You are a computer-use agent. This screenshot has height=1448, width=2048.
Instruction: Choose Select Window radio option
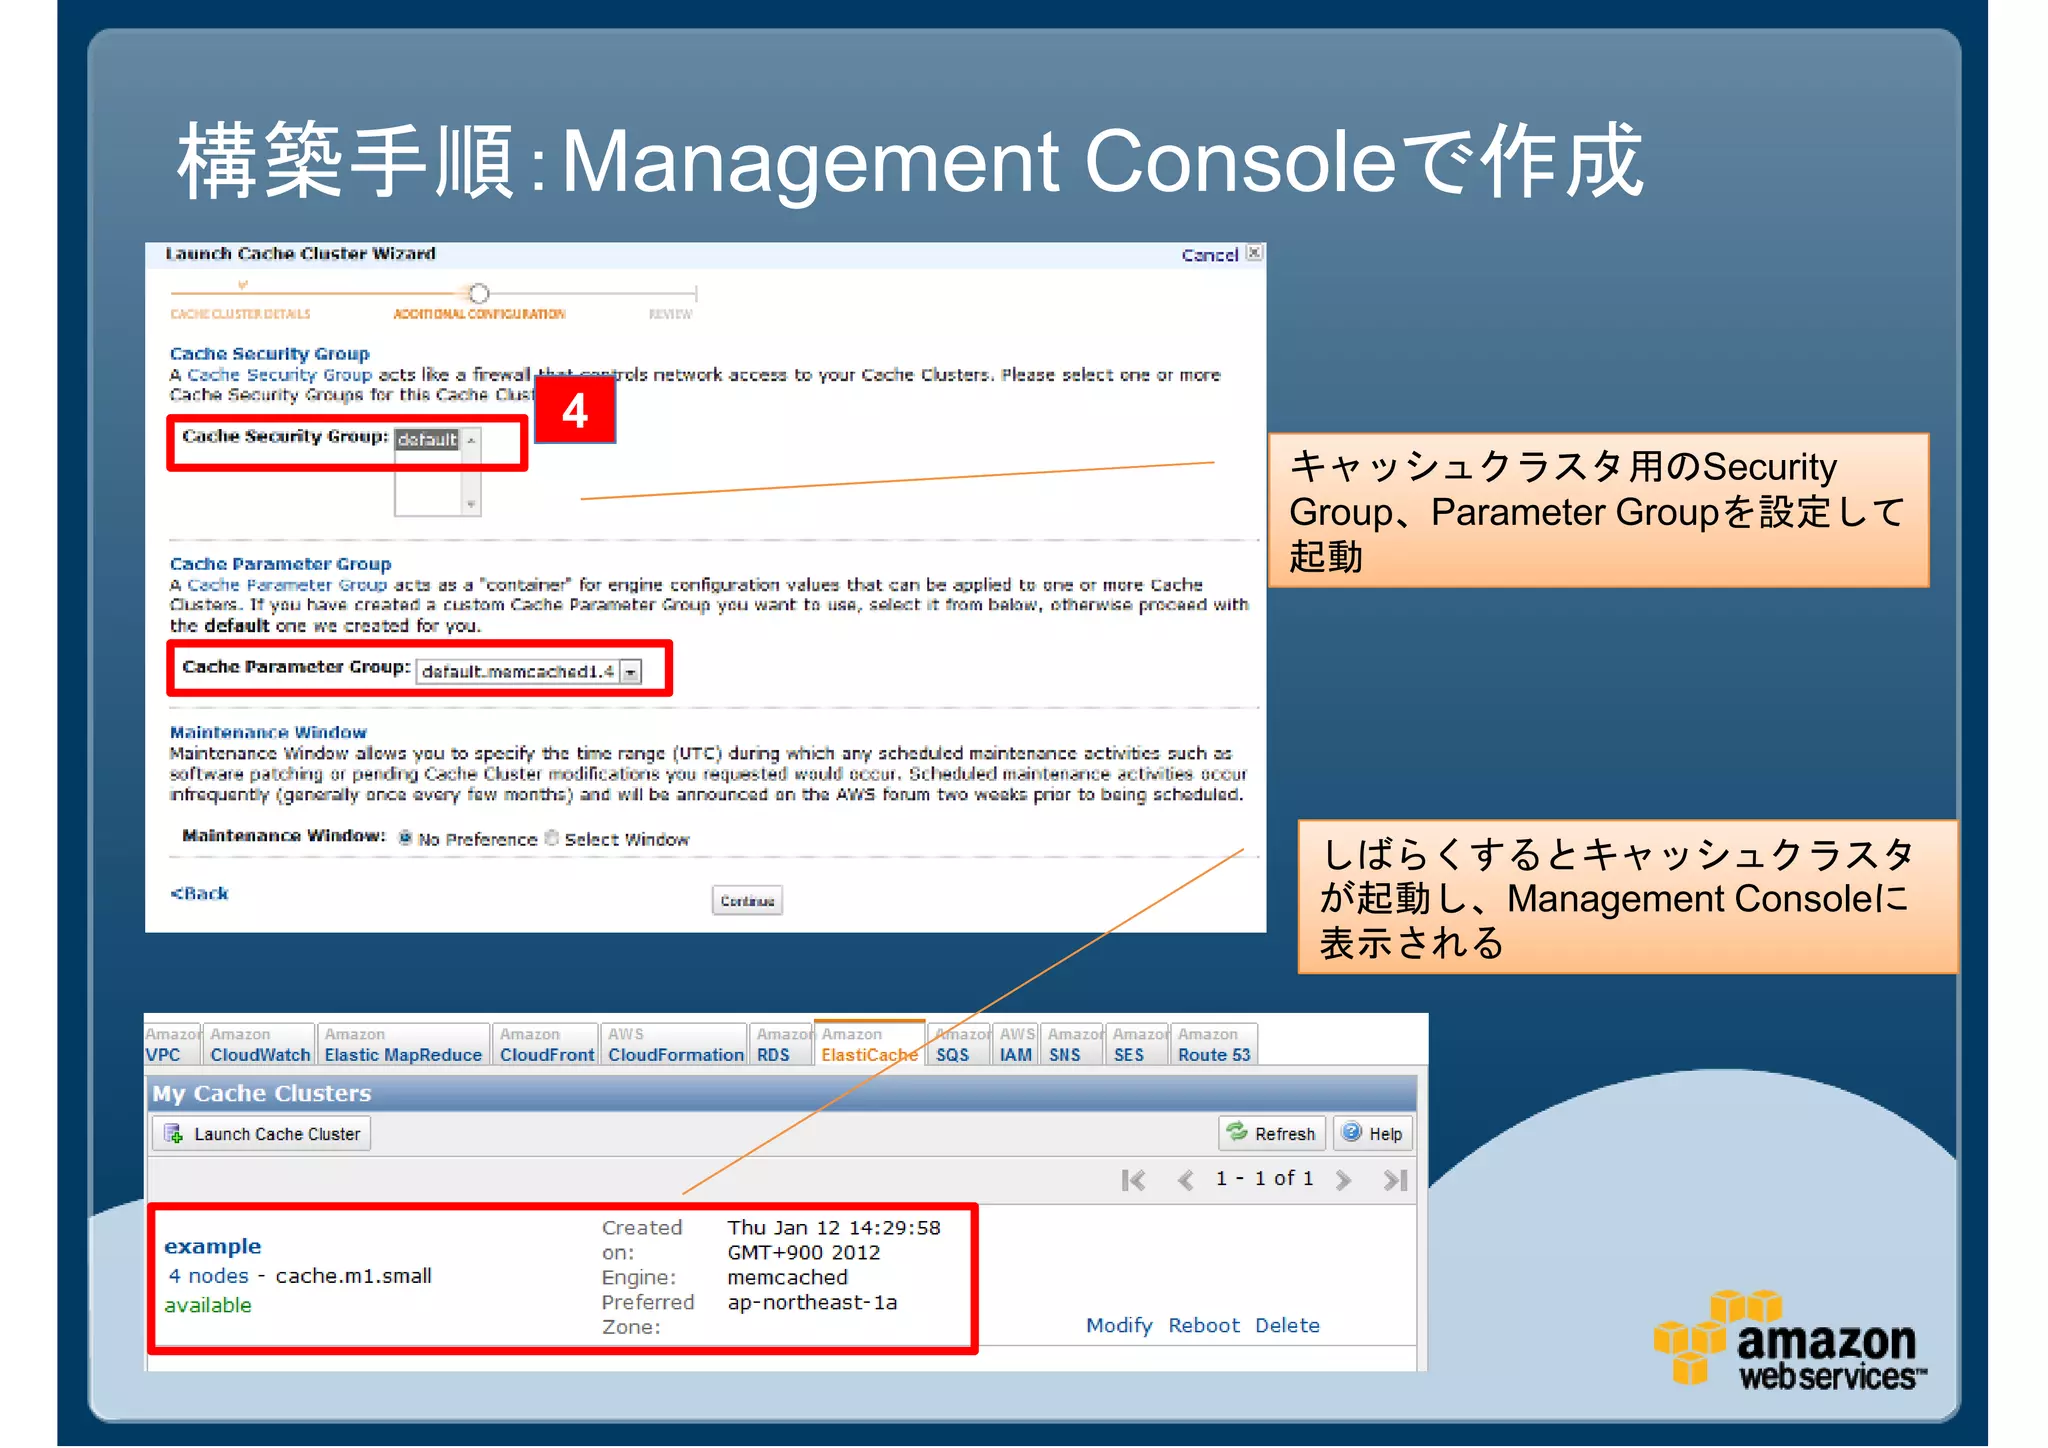pos(552,838)
